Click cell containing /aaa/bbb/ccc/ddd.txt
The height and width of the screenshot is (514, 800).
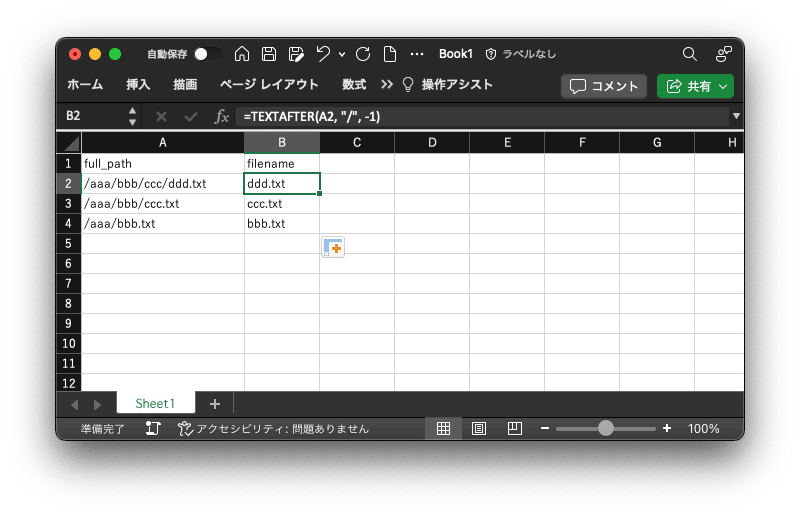163,184
